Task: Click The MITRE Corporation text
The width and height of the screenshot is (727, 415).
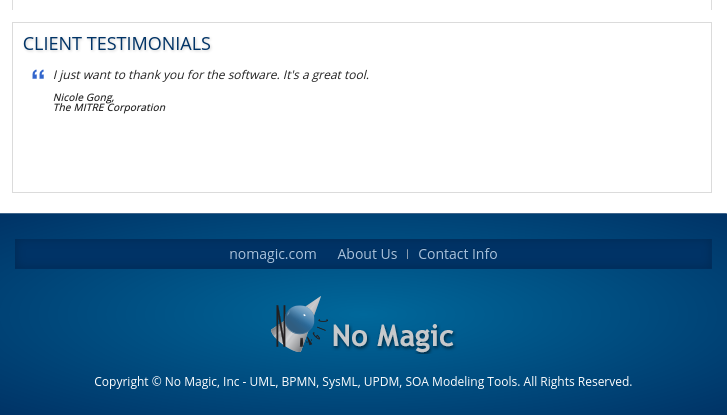Action: coord(109,107)
